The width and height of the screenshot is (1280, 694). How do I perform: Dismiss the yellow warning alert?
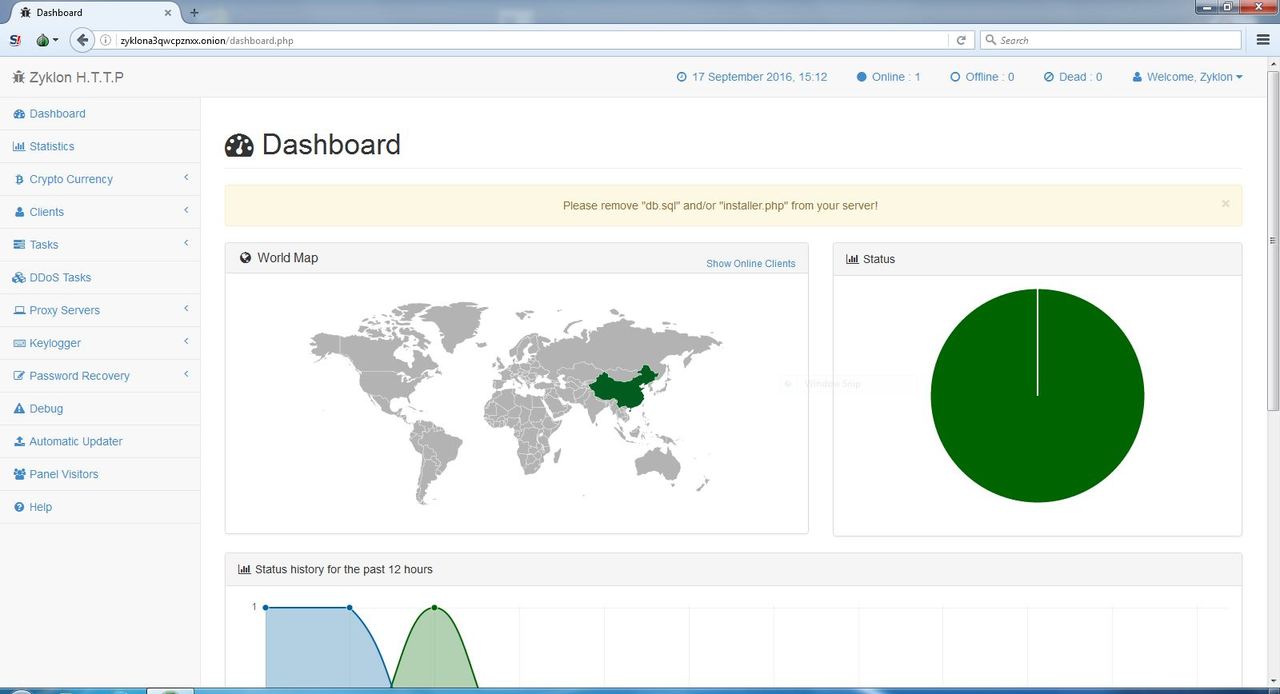pyautogui.click(x=1225, y=204)
